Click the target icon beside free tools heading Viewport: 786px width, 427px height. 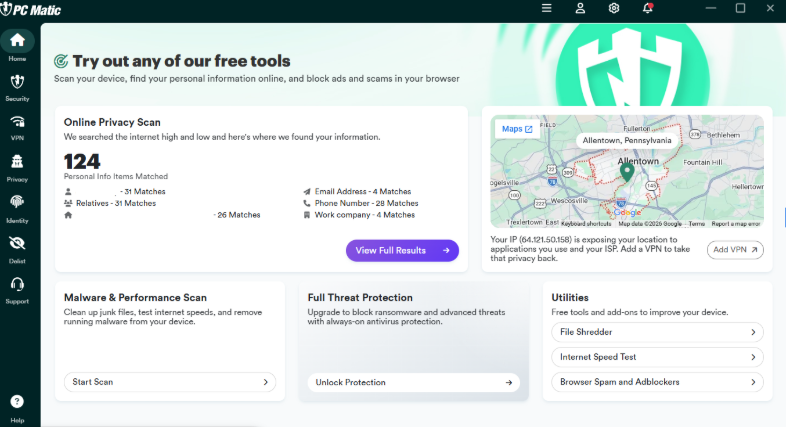click(61, 61)
